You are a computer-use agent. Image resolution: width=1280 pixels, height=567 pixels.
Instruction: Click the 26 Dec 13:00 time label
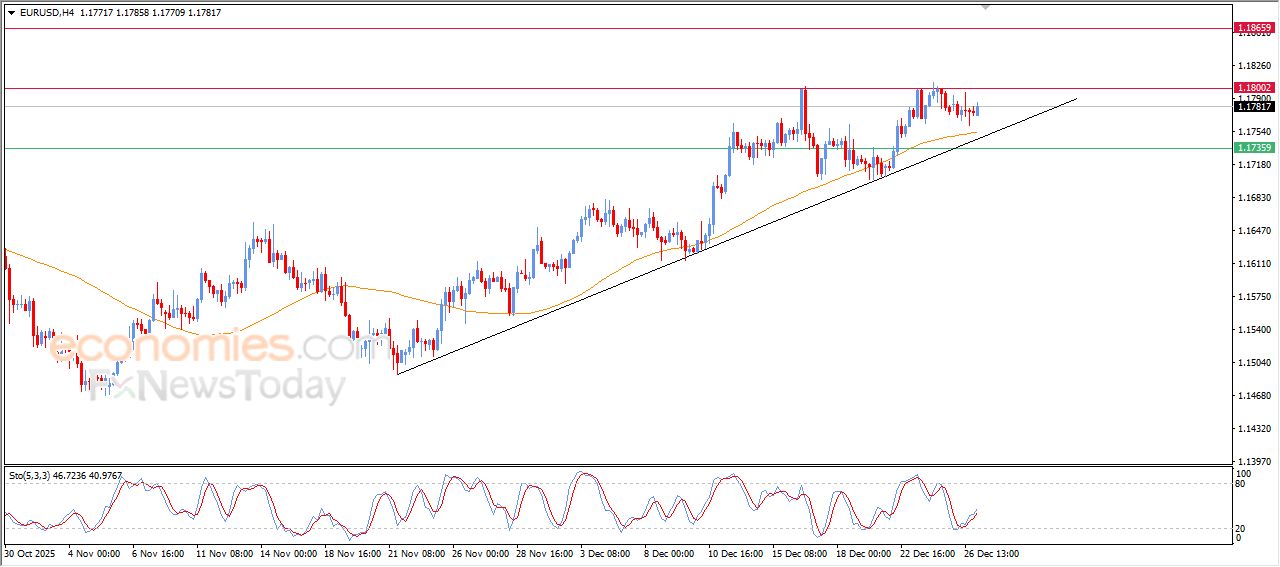coord(990,553)
